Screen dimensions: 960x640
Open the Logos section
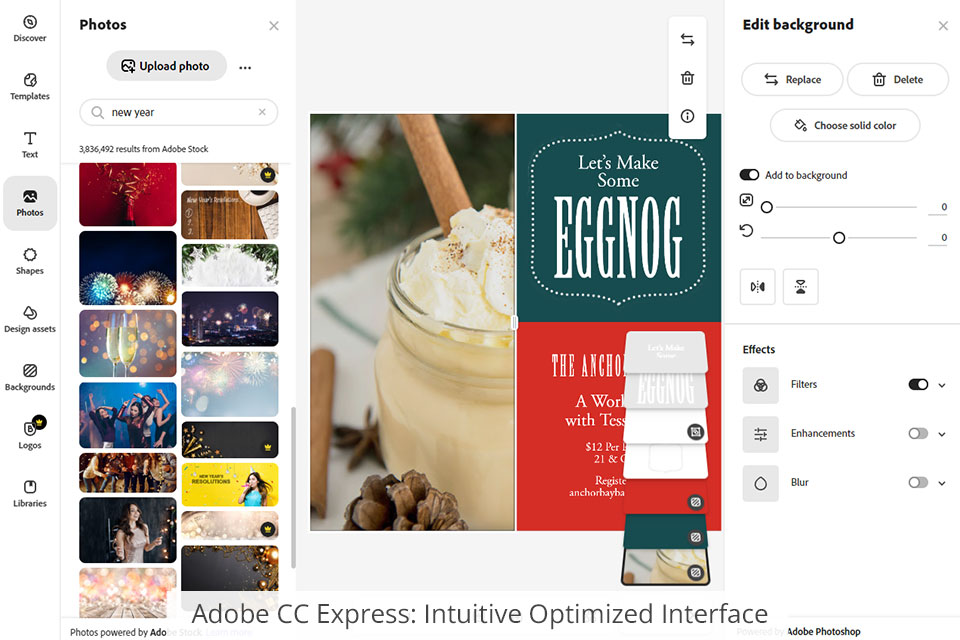[x=29, y=434]
